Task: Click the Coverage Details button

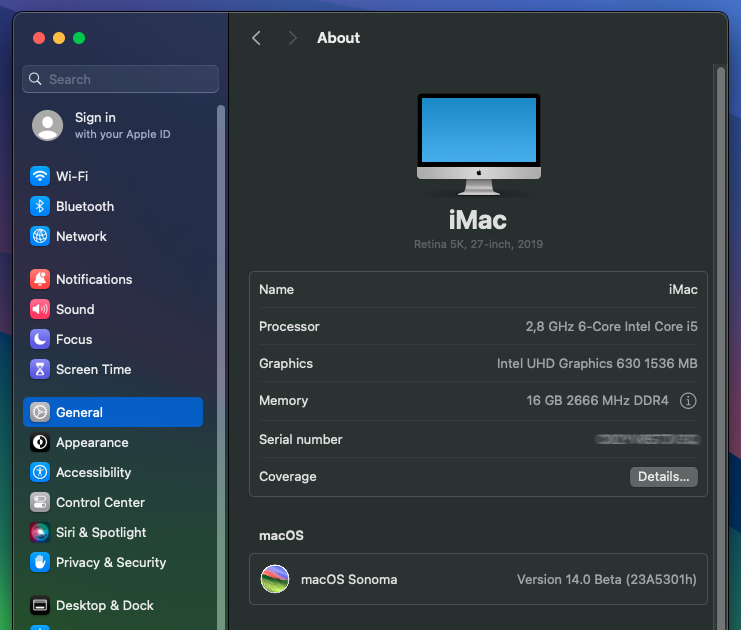Action: click(x=663, y=476)
